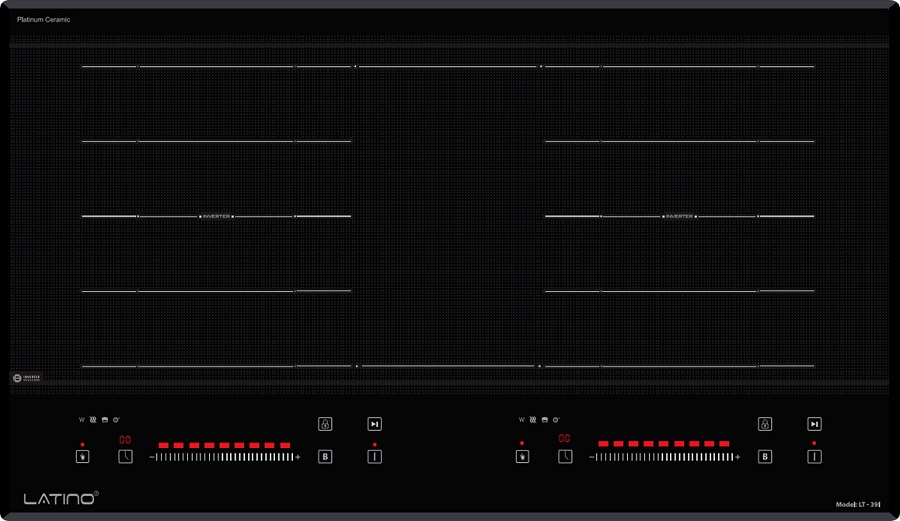Click the Model: LT-391 text

pos(858,504)
